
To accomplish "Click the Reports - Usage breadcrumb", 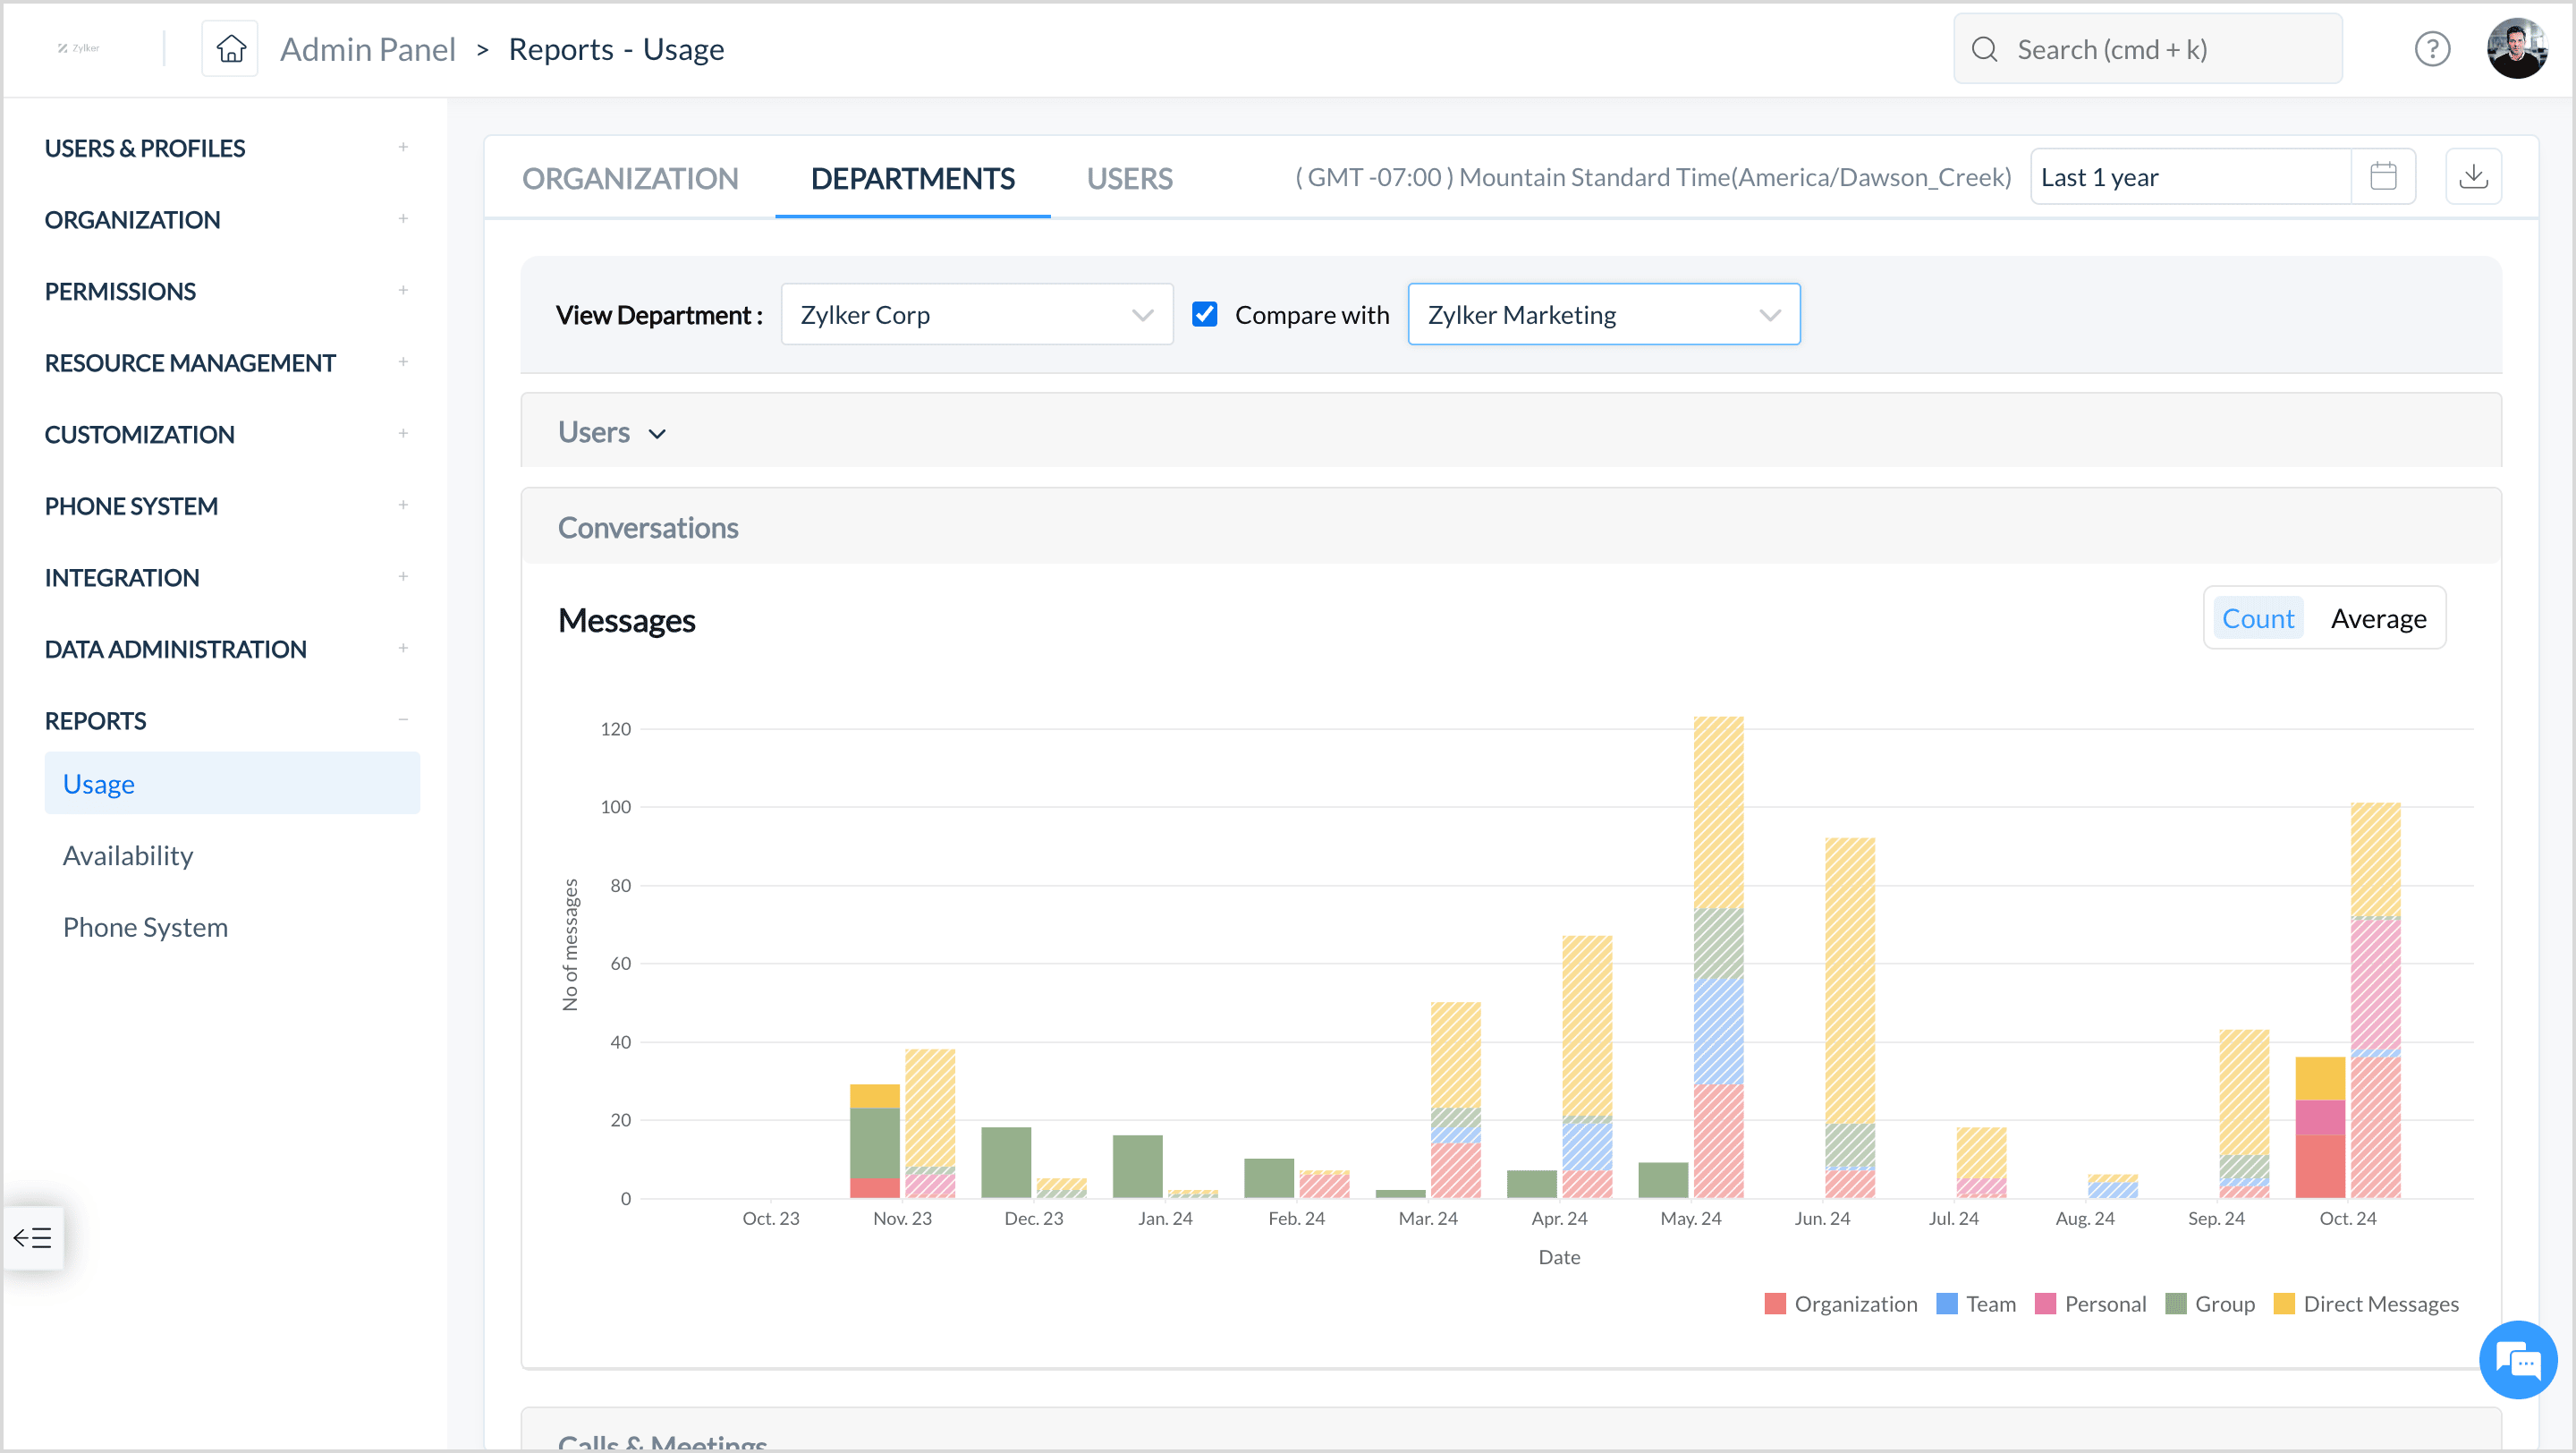I will point(616,49).
